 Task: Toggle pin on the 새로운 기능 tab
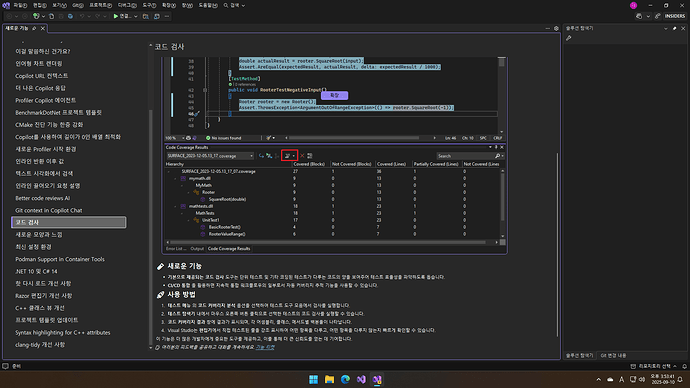click(x=34, y=28)
